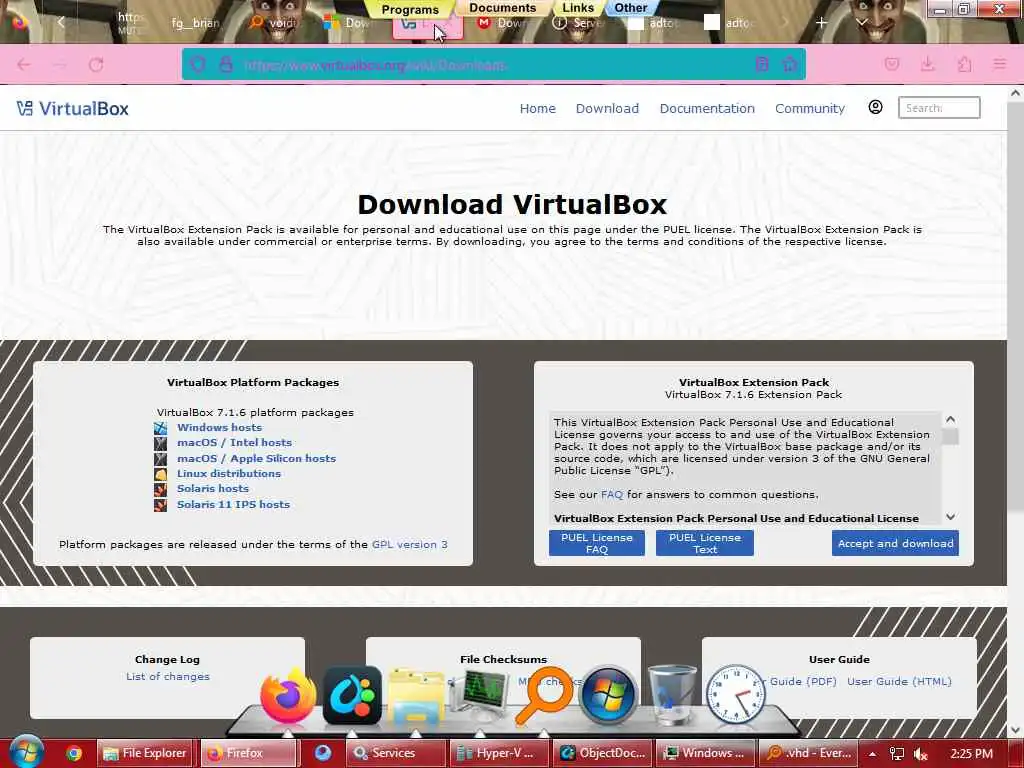Open ObjectDock colorful icon in the dock
Image resolution: width=1024 pixels, height=768 pixels.
click(352, 695)
